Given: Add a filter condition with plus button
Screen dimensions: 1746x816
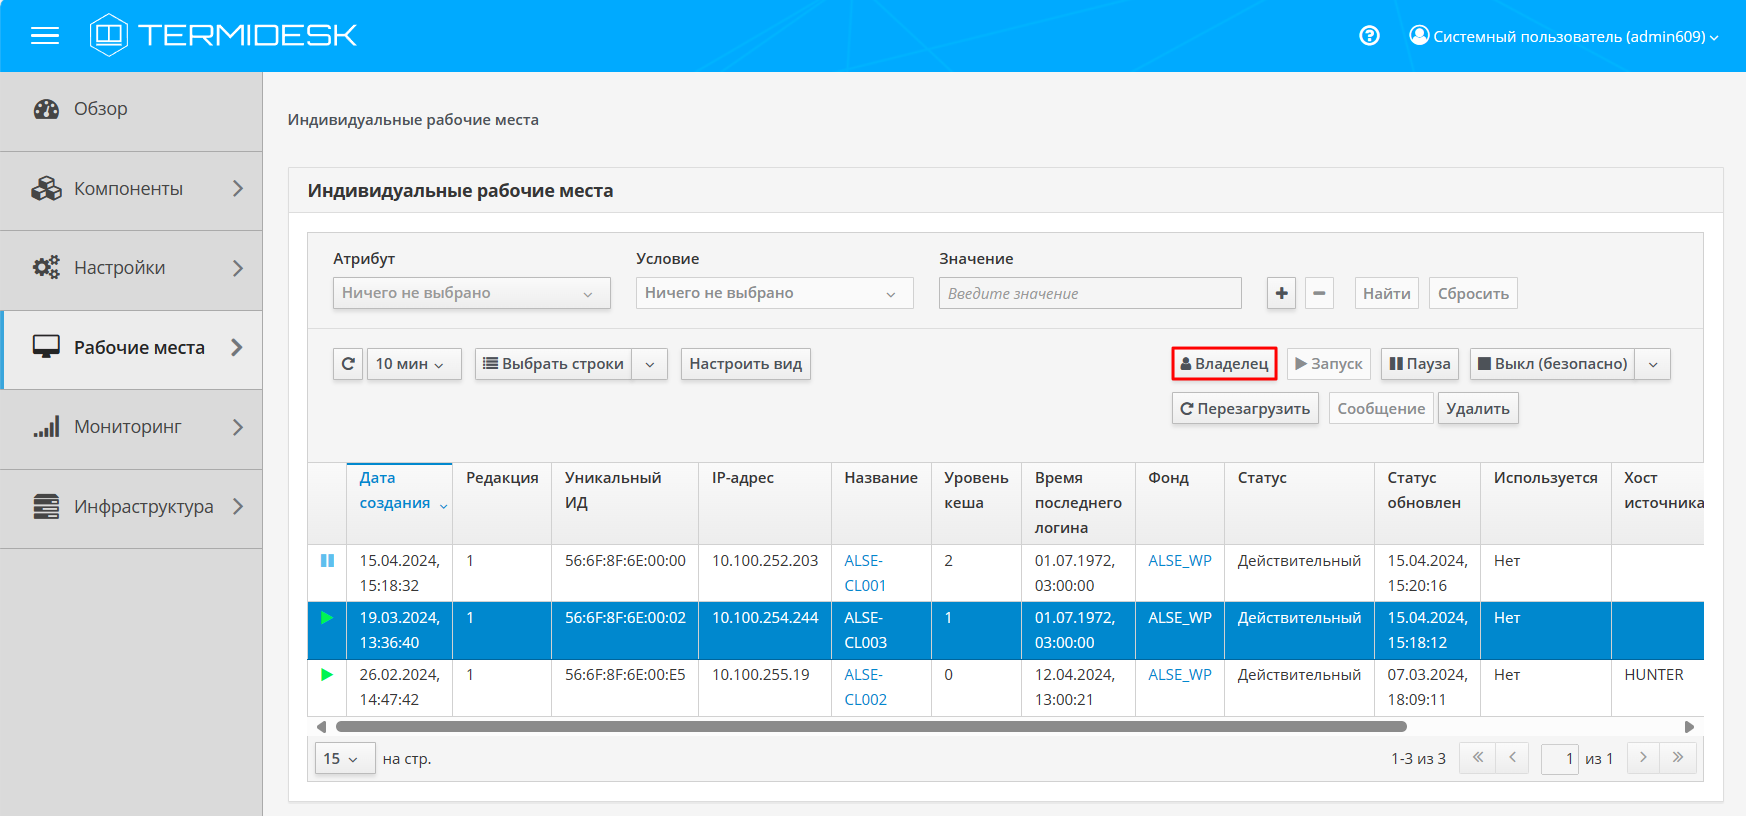Looking at the screenshot, I should [1281, 293].
